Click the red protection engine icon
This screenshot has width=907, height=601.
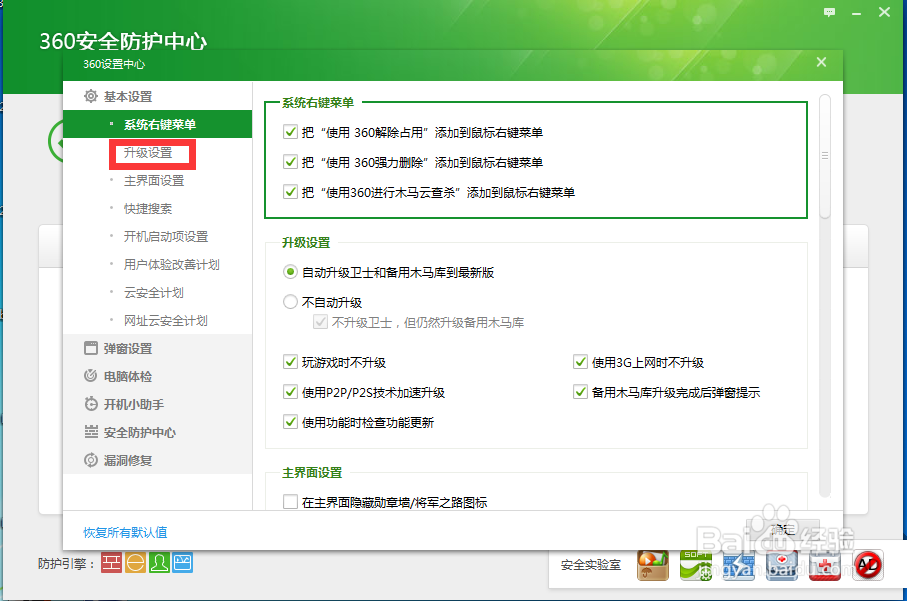coord(112,562)
